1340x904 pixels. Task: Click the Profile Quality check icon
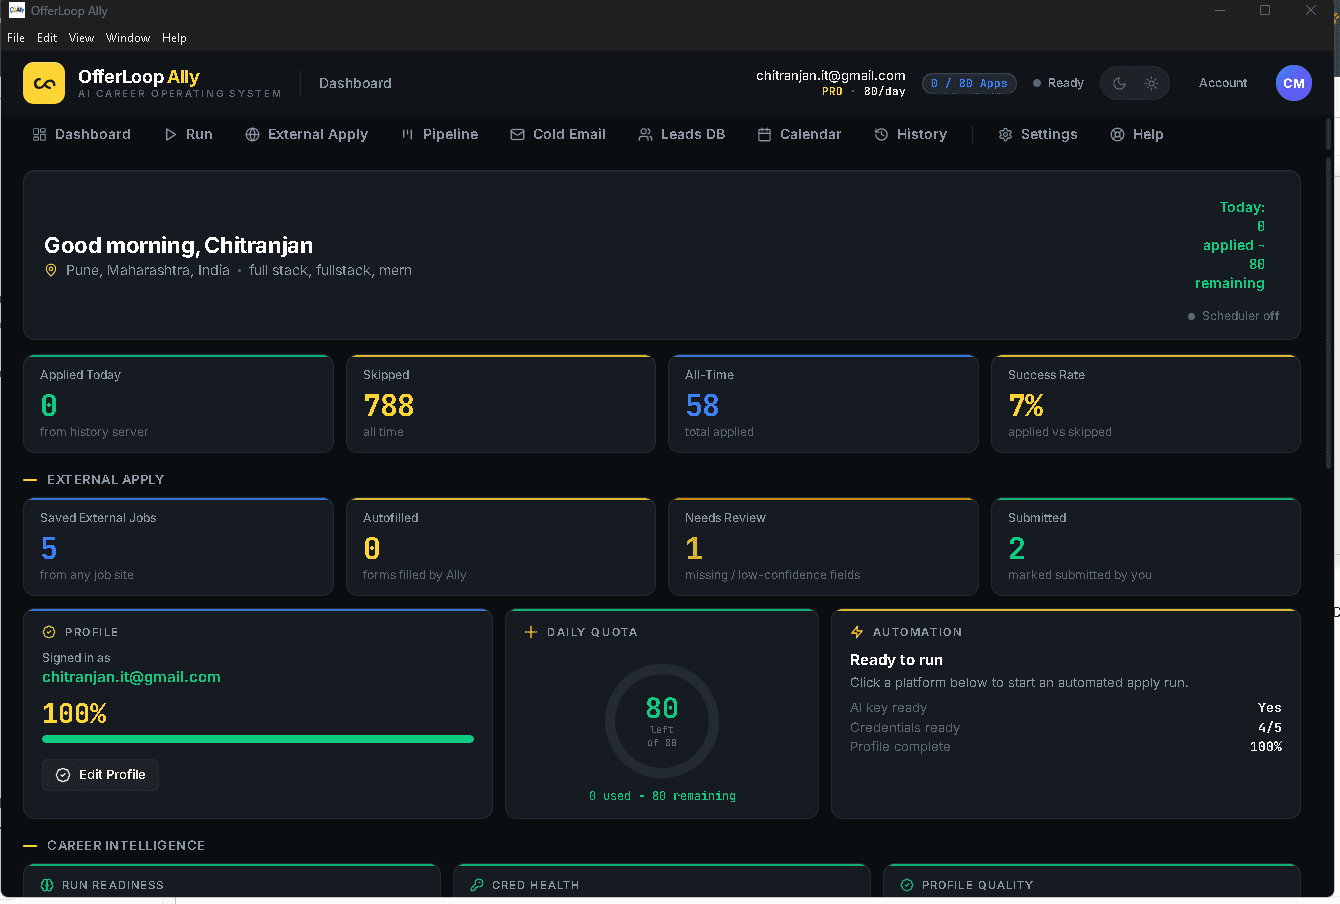pyautogui.click(x=907, y=885)
